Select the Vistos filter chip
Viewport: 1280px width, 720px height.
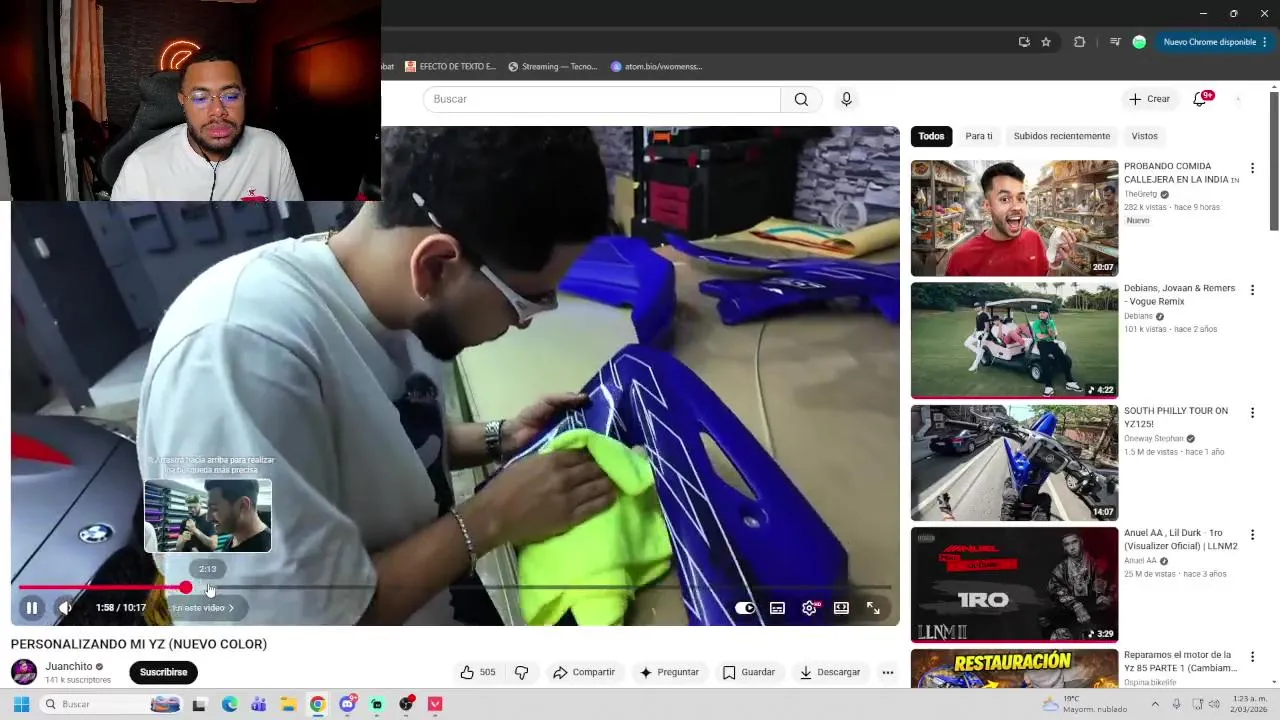pos(1144,136)
